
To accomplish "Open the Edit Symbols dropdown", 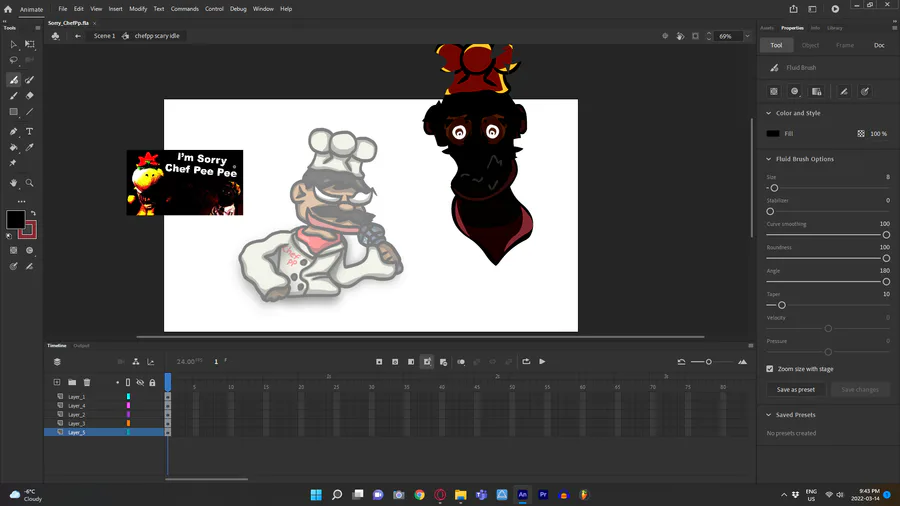I will (x=56, y=36).
